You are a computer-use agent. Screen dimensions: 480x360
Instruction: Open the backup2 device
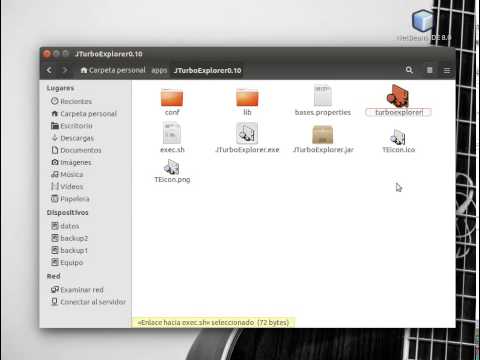pyautogui.click(x=70, y=238)
